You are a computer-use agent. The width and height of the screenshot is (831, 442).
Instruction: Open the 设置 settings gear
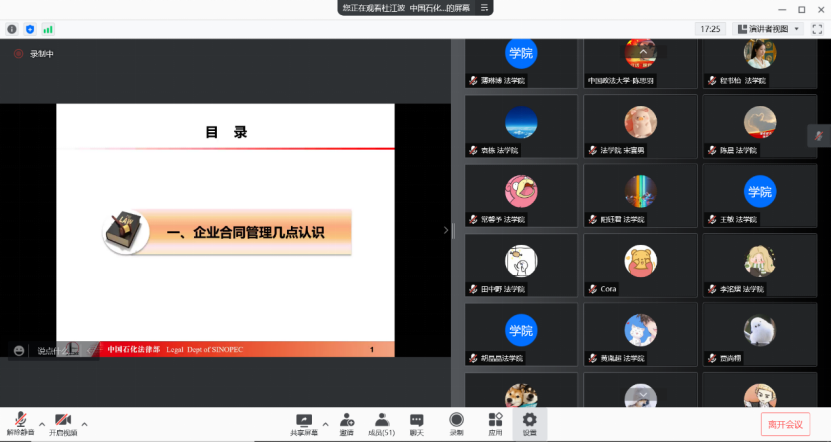tap(529, 421)
